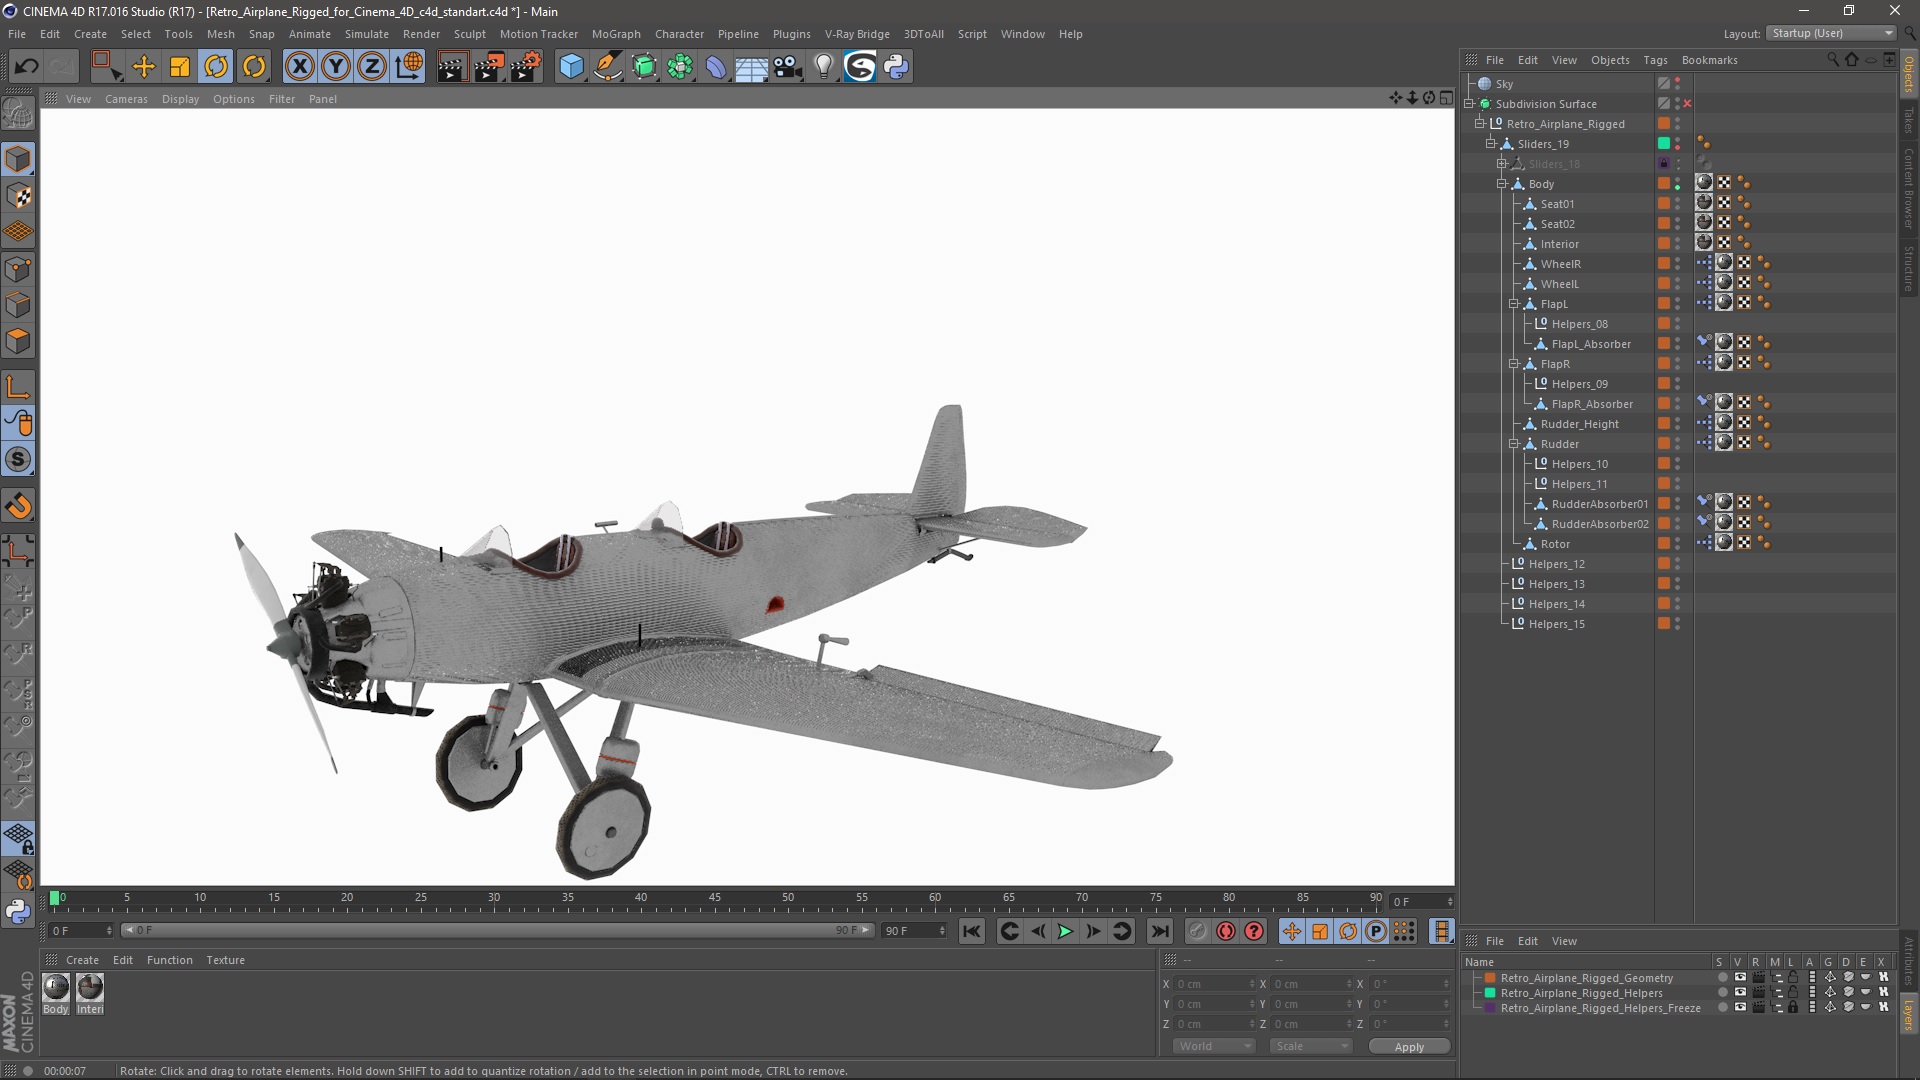Select the Texture mode icon
Image resolution: width=1920 pixels, height=1080 pixels.
18,196
